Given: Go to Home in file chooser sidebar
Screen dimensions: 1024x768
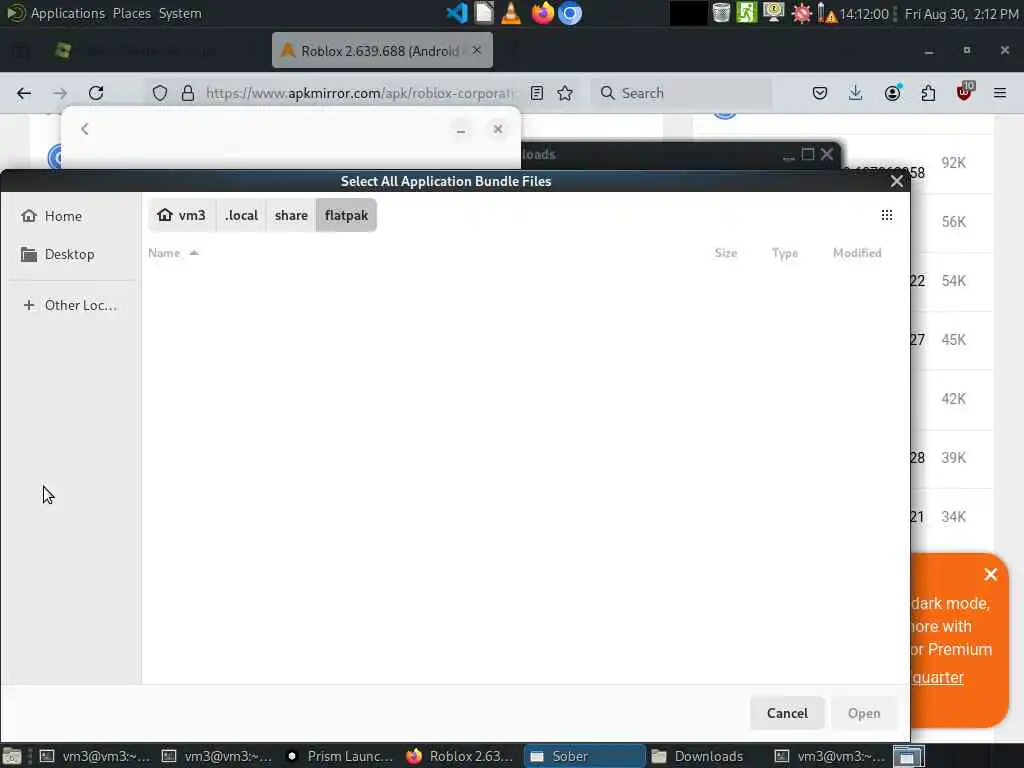Looking at the screenshot, I should tap(72, 216).
